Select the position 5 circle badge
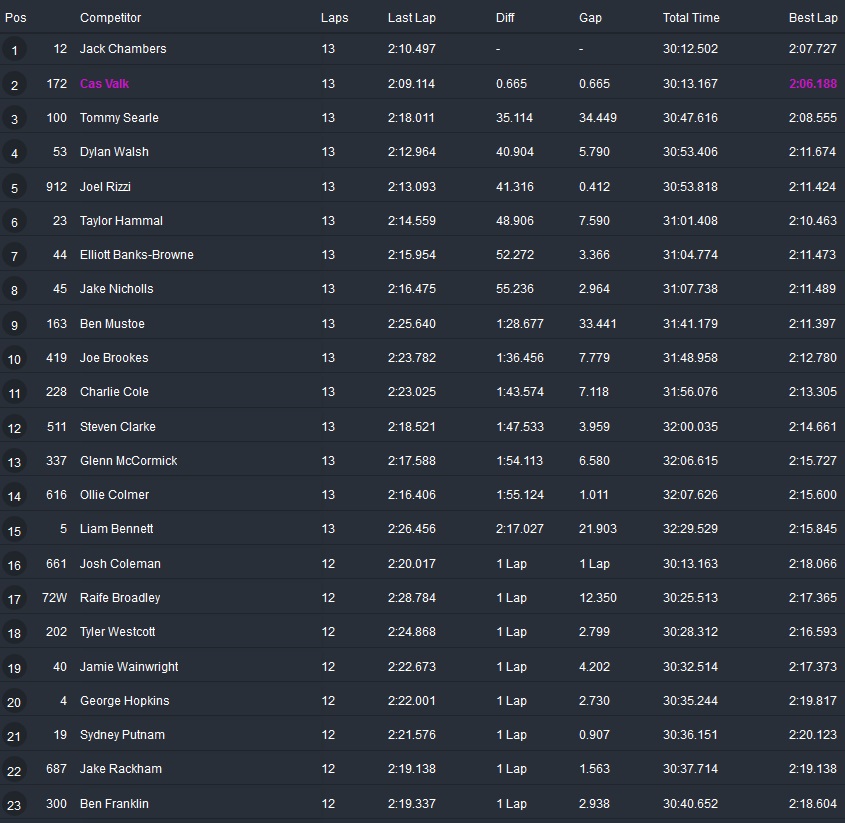This screenshot has width=845, height=823. click(x=14, y=187)
